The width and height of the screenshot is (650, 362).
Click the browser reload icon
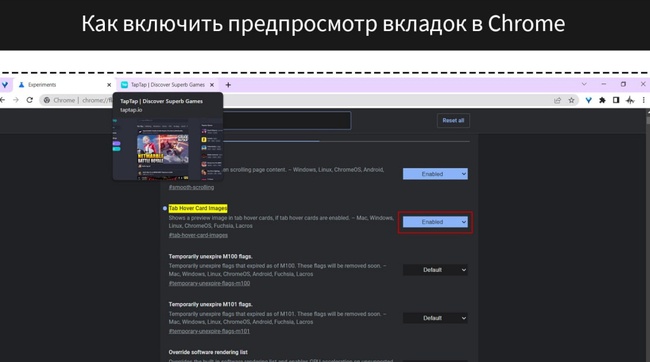(29, 100)
